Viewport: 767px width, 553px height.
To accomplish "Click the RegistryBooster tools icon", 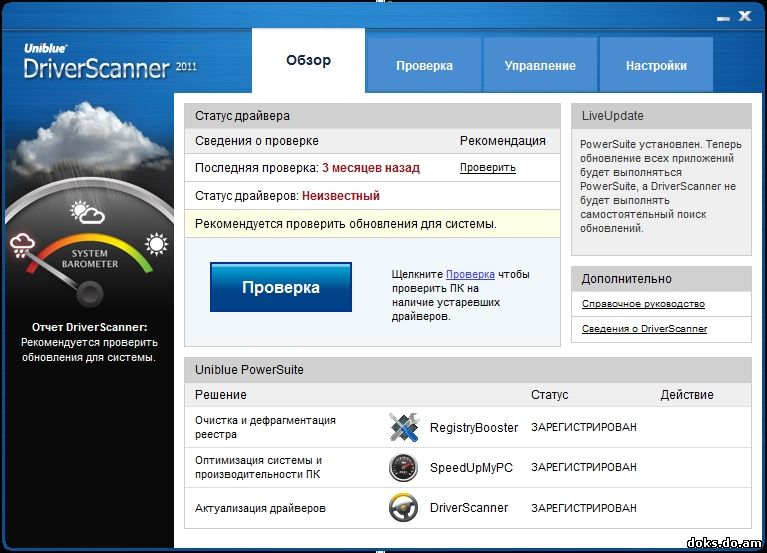I will 404,427.
